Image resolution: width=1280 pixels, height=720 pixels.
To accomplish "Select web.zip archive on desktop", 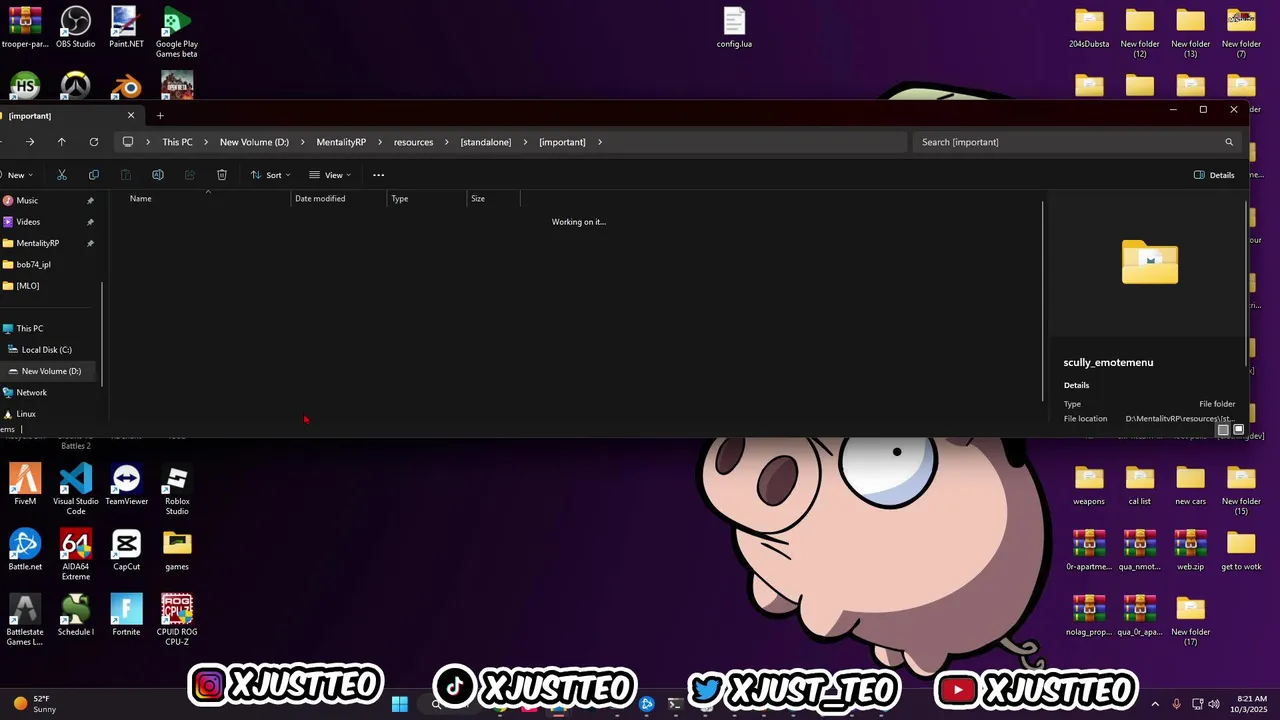I will (1190, 550).
